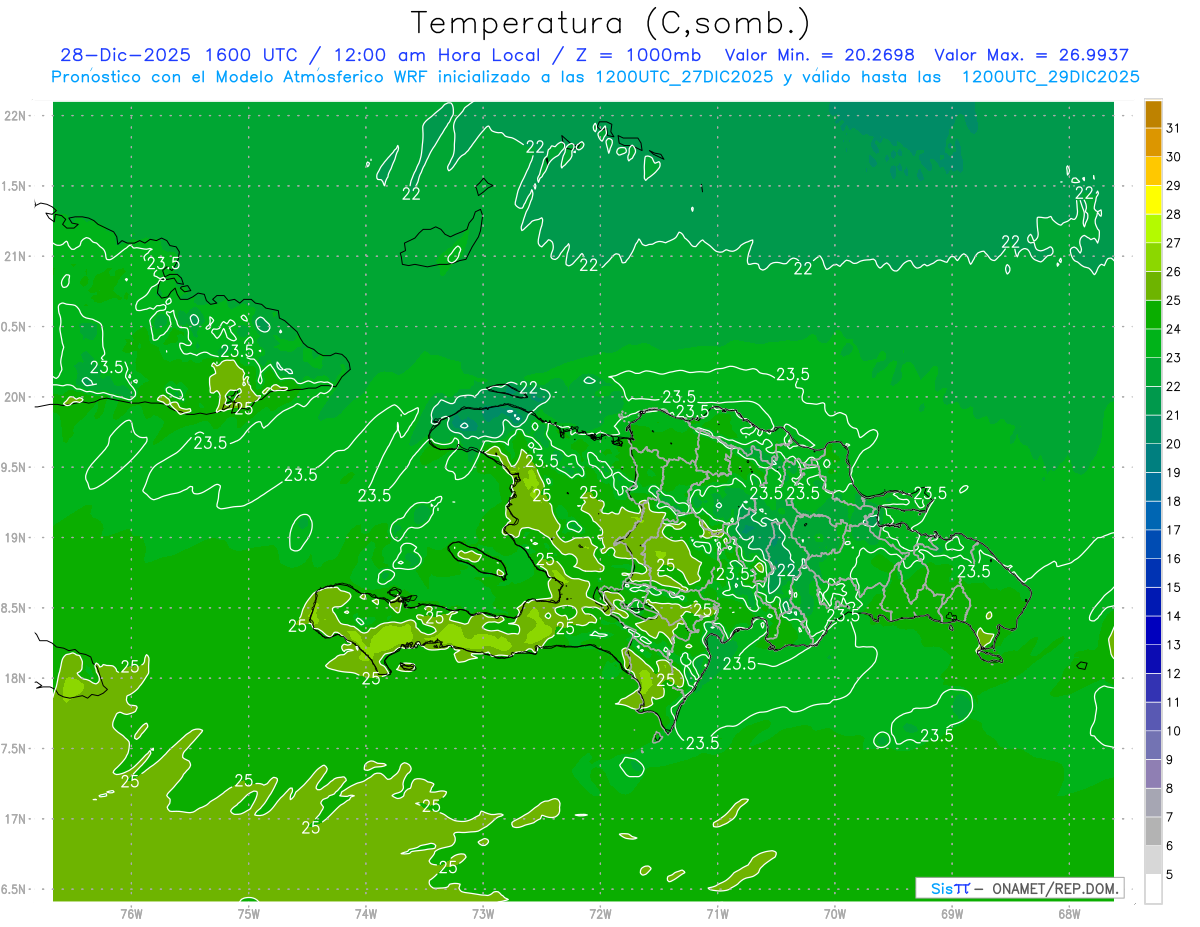The width and height of the screenshot is (1200, 927).
Task: Click the '20N' latitude axis label
Action: 15,397
